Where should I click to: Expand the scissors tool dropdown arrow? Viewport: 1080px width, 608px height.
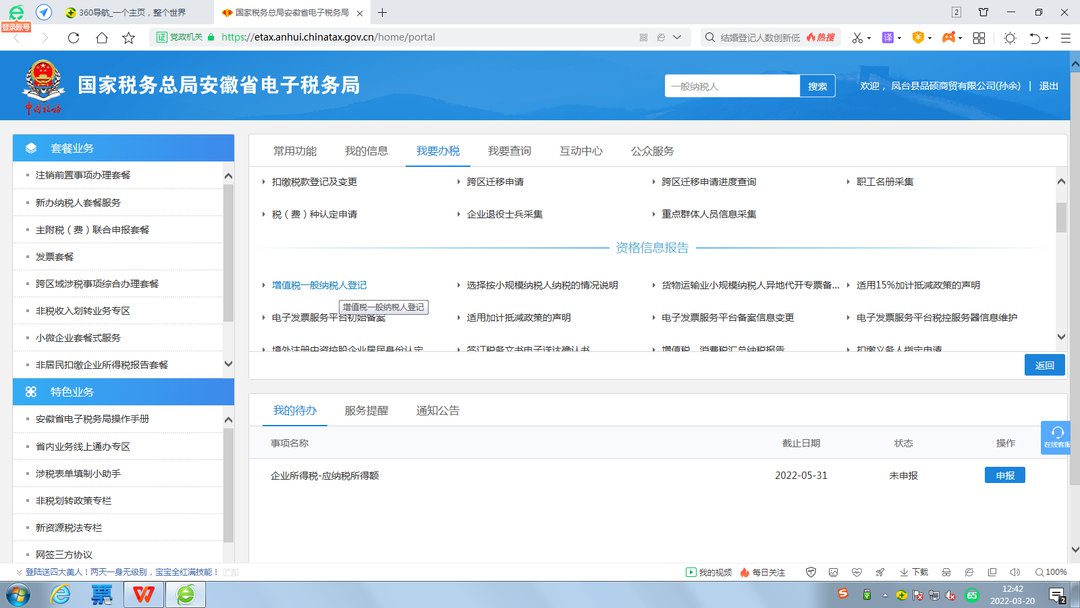click(x=868, y=37)
